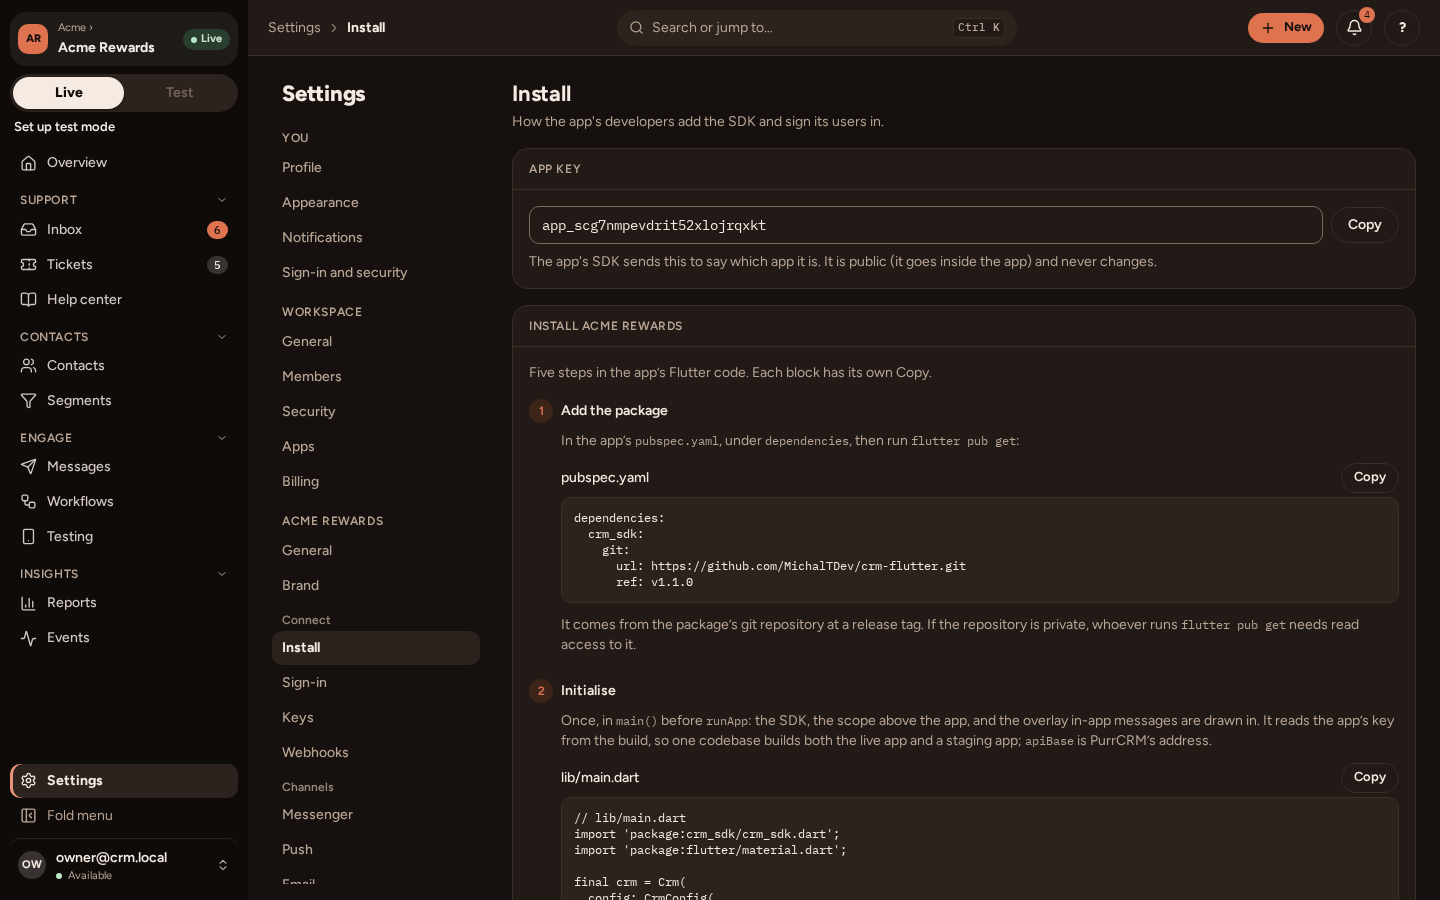Viewport: 1440px width, 900px height.
Task: Click the Settings gear icon
Action: coord(29,781)
